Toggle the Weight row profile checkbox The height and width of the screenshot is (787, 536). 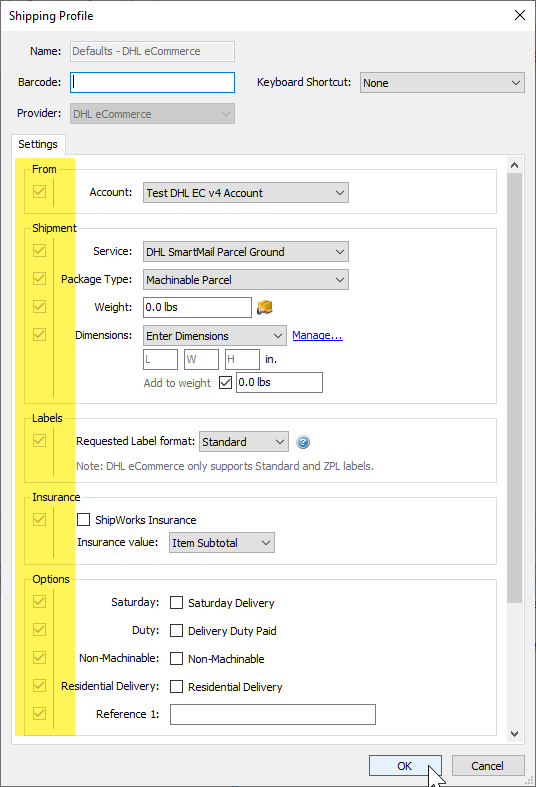[x=39, y=306]
